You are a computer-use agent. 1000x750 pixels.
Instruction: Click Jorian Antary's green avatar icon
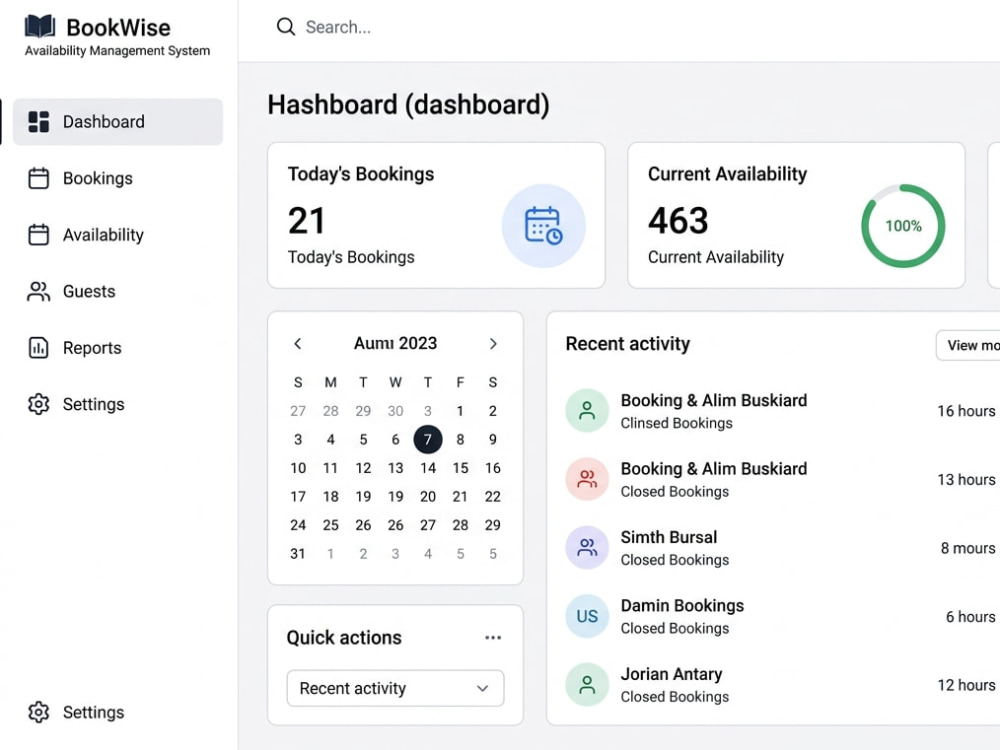[x=587, y=684]
